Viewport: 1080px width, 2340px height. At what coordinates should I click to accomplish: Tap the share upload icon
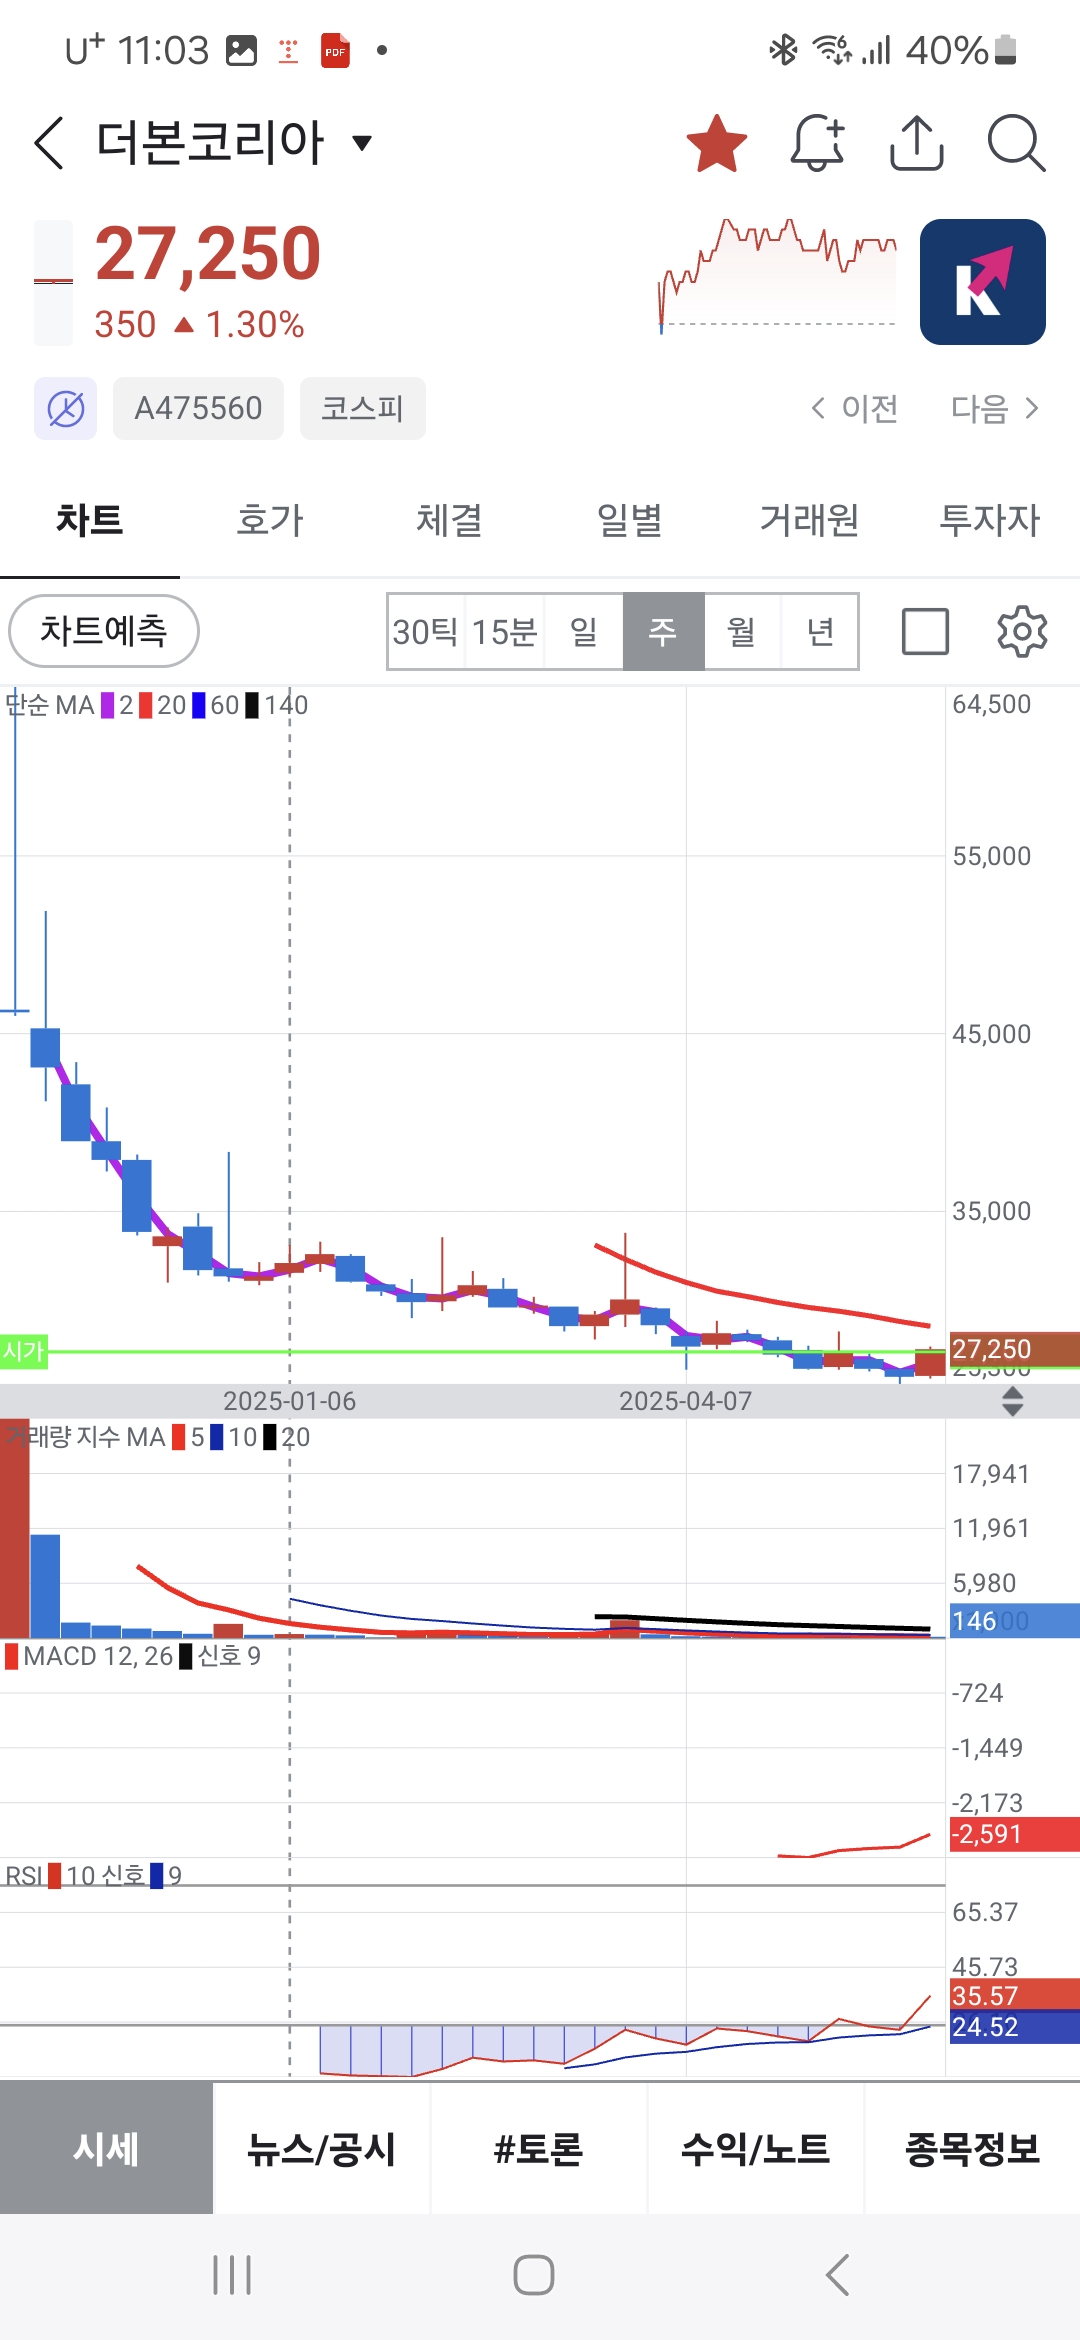coord(917,143)
